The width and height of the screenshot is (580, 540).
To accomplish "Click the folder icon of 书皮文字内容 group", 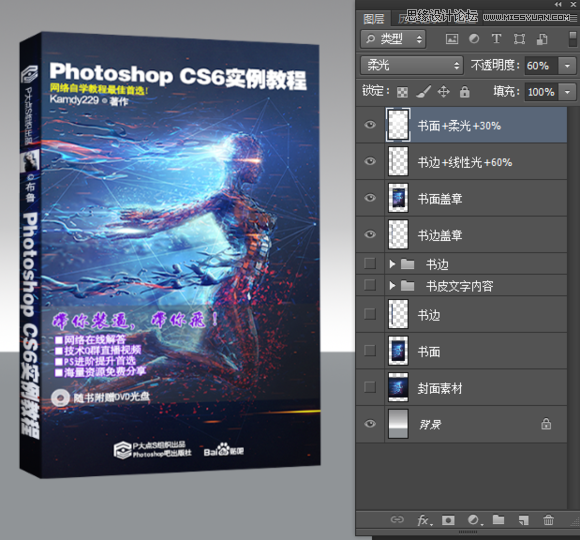I will click(x=408, y=286).
